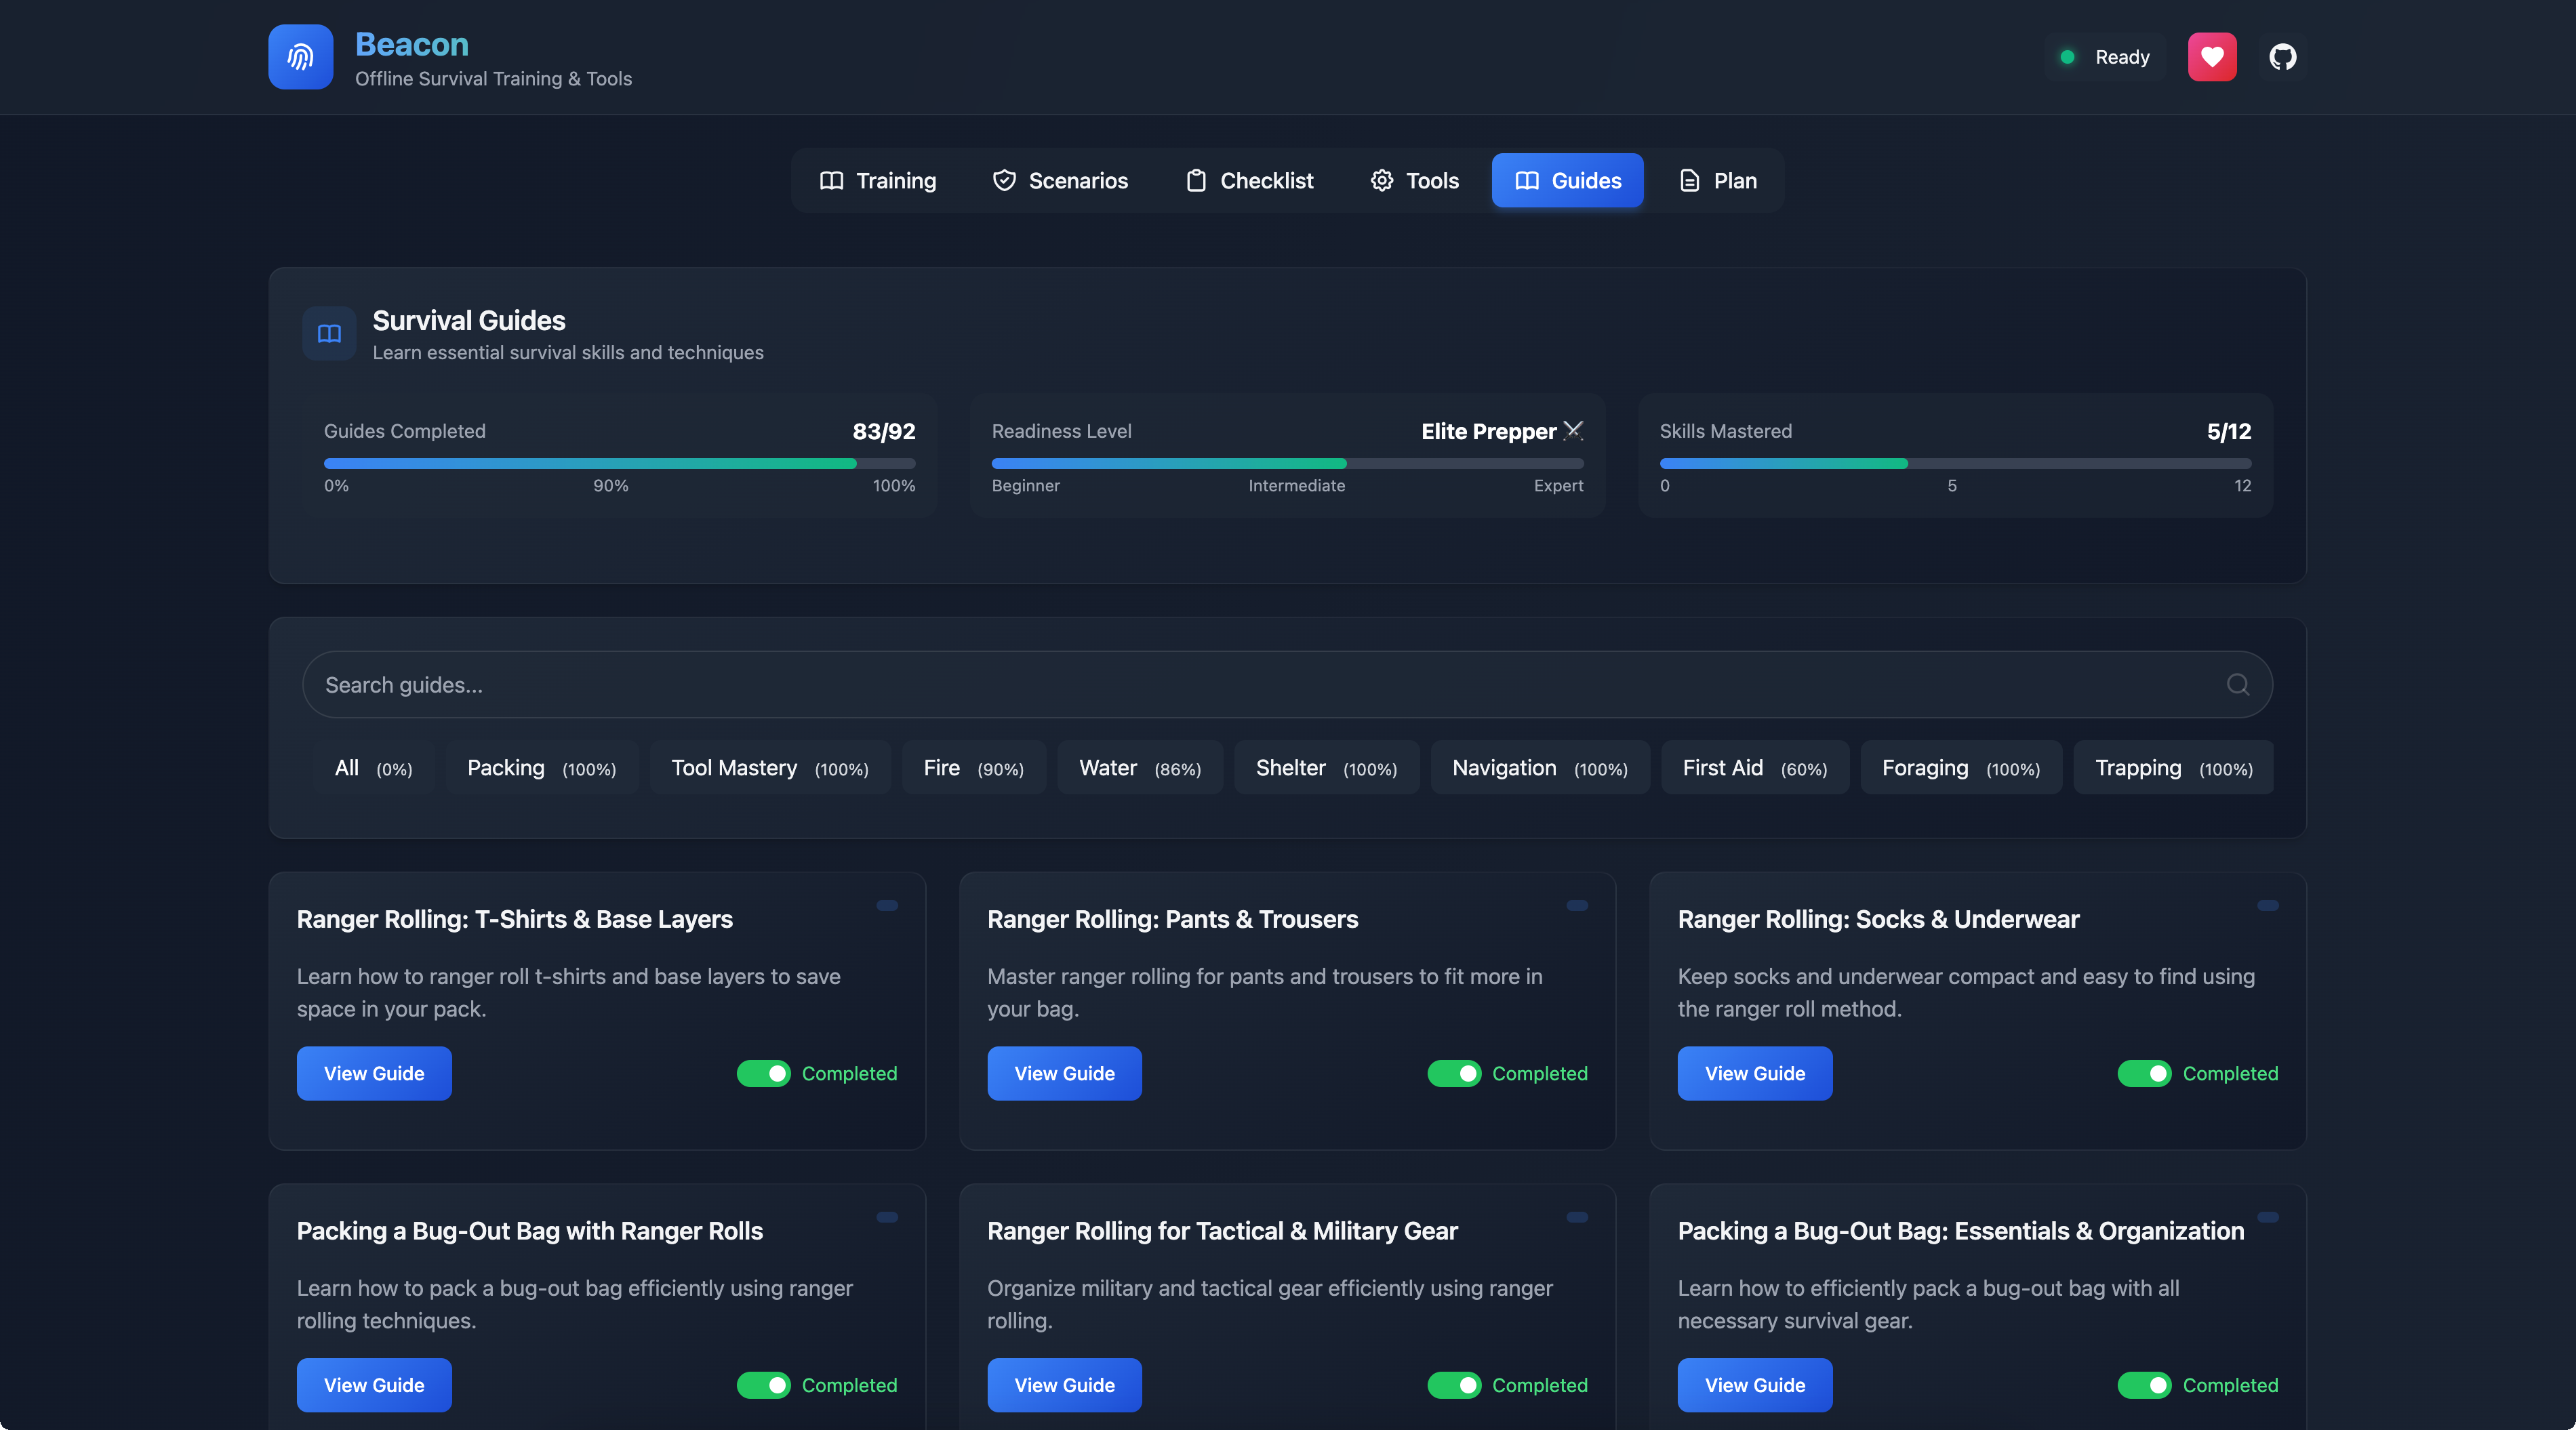2576x1430 pixels.
Task: Open the Checklist tab
Action: click(x=1250, y=181)
